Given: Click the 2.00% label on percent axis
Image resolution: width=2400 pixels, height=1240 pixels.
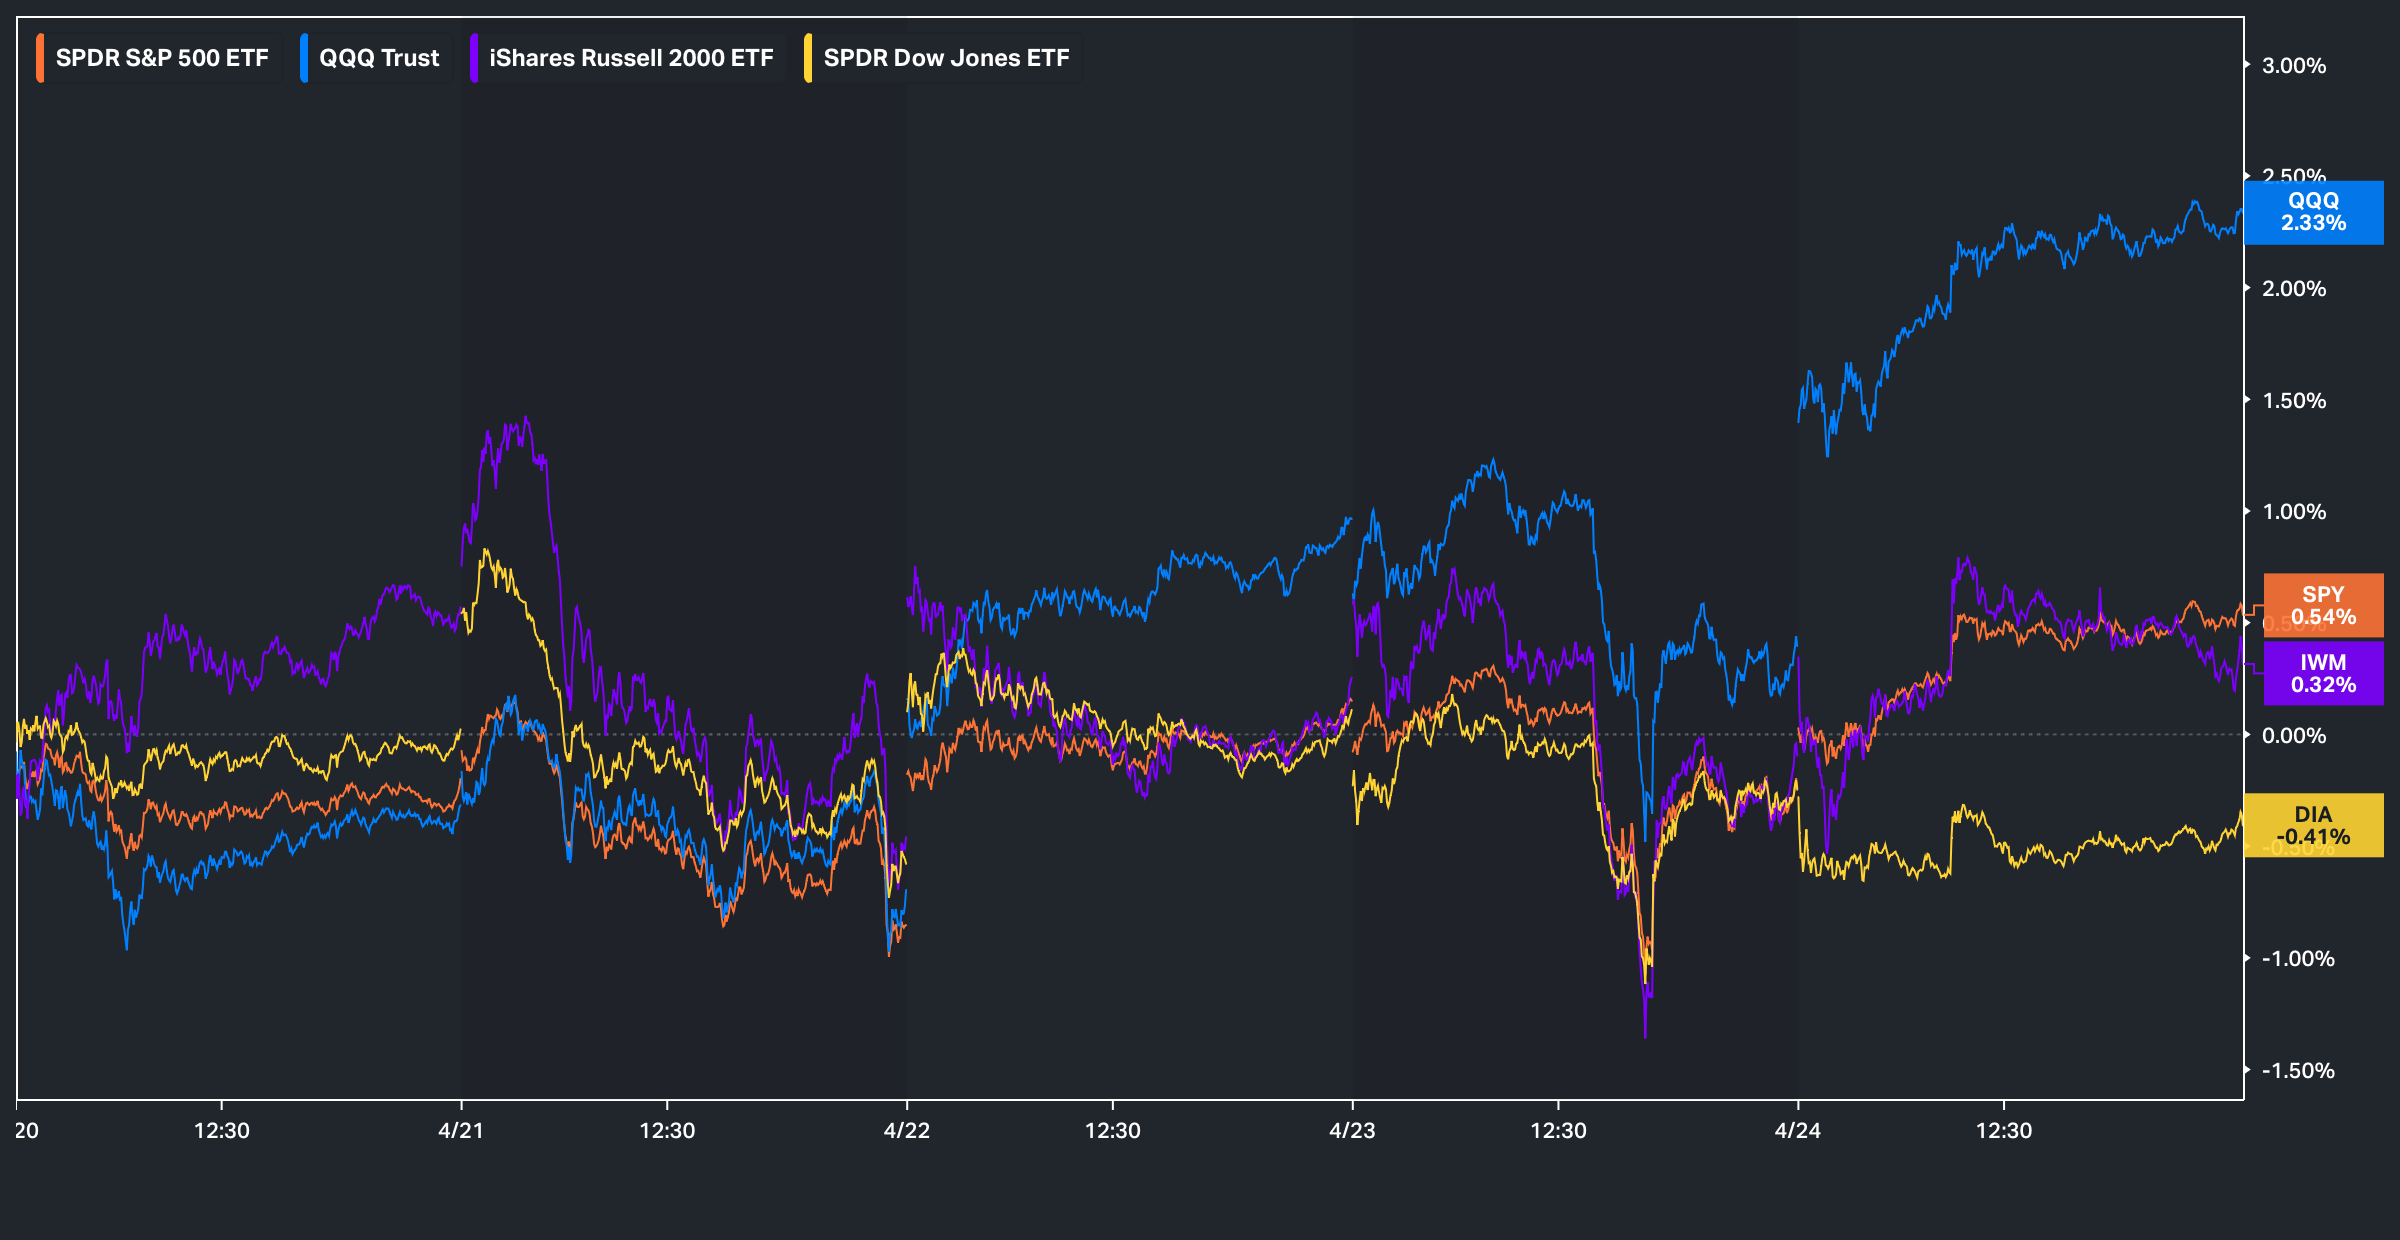Looking at the screenshot, I should [x=2294, y=289].
